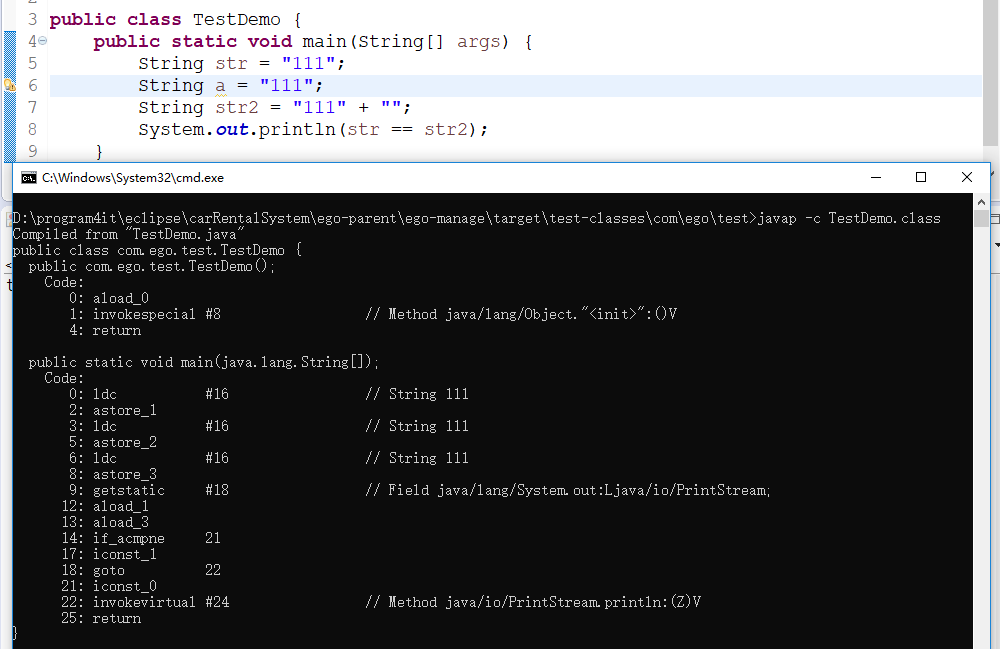
Task: Click the 'str2' variable on line 7
Action: (x=237, y=107)
